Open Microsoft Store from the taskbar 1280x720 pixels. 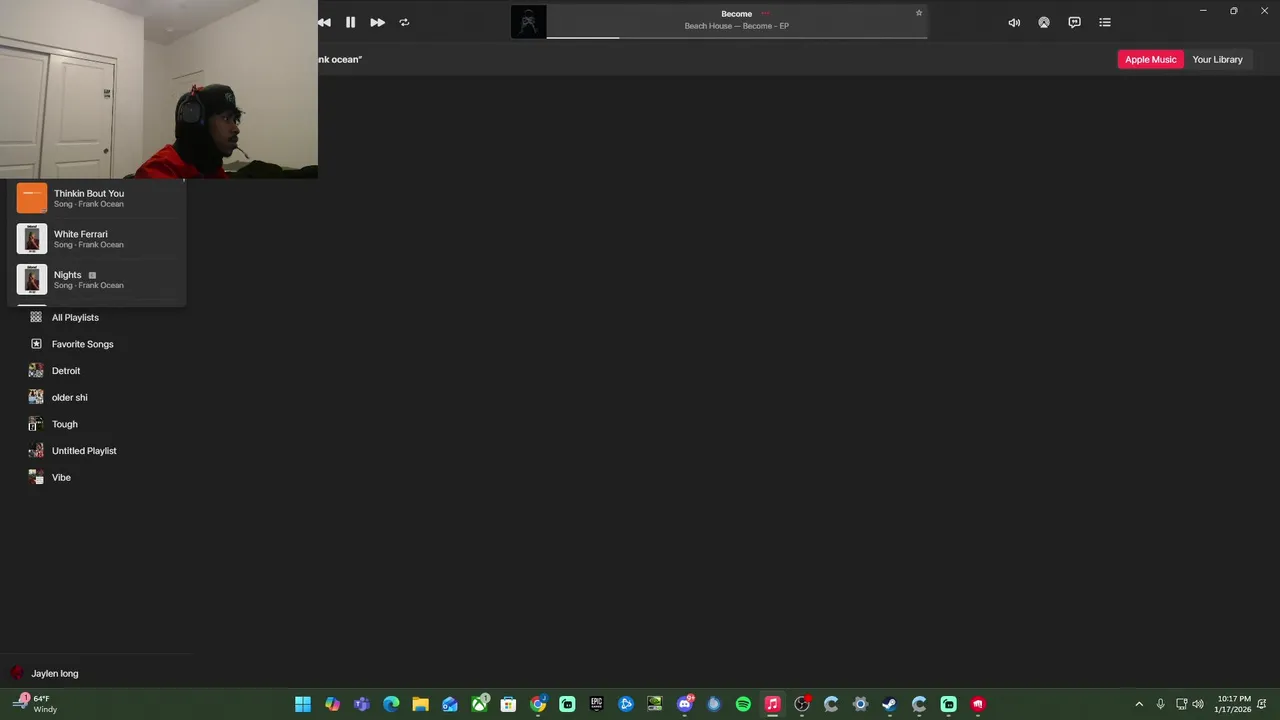pos(508,704)
